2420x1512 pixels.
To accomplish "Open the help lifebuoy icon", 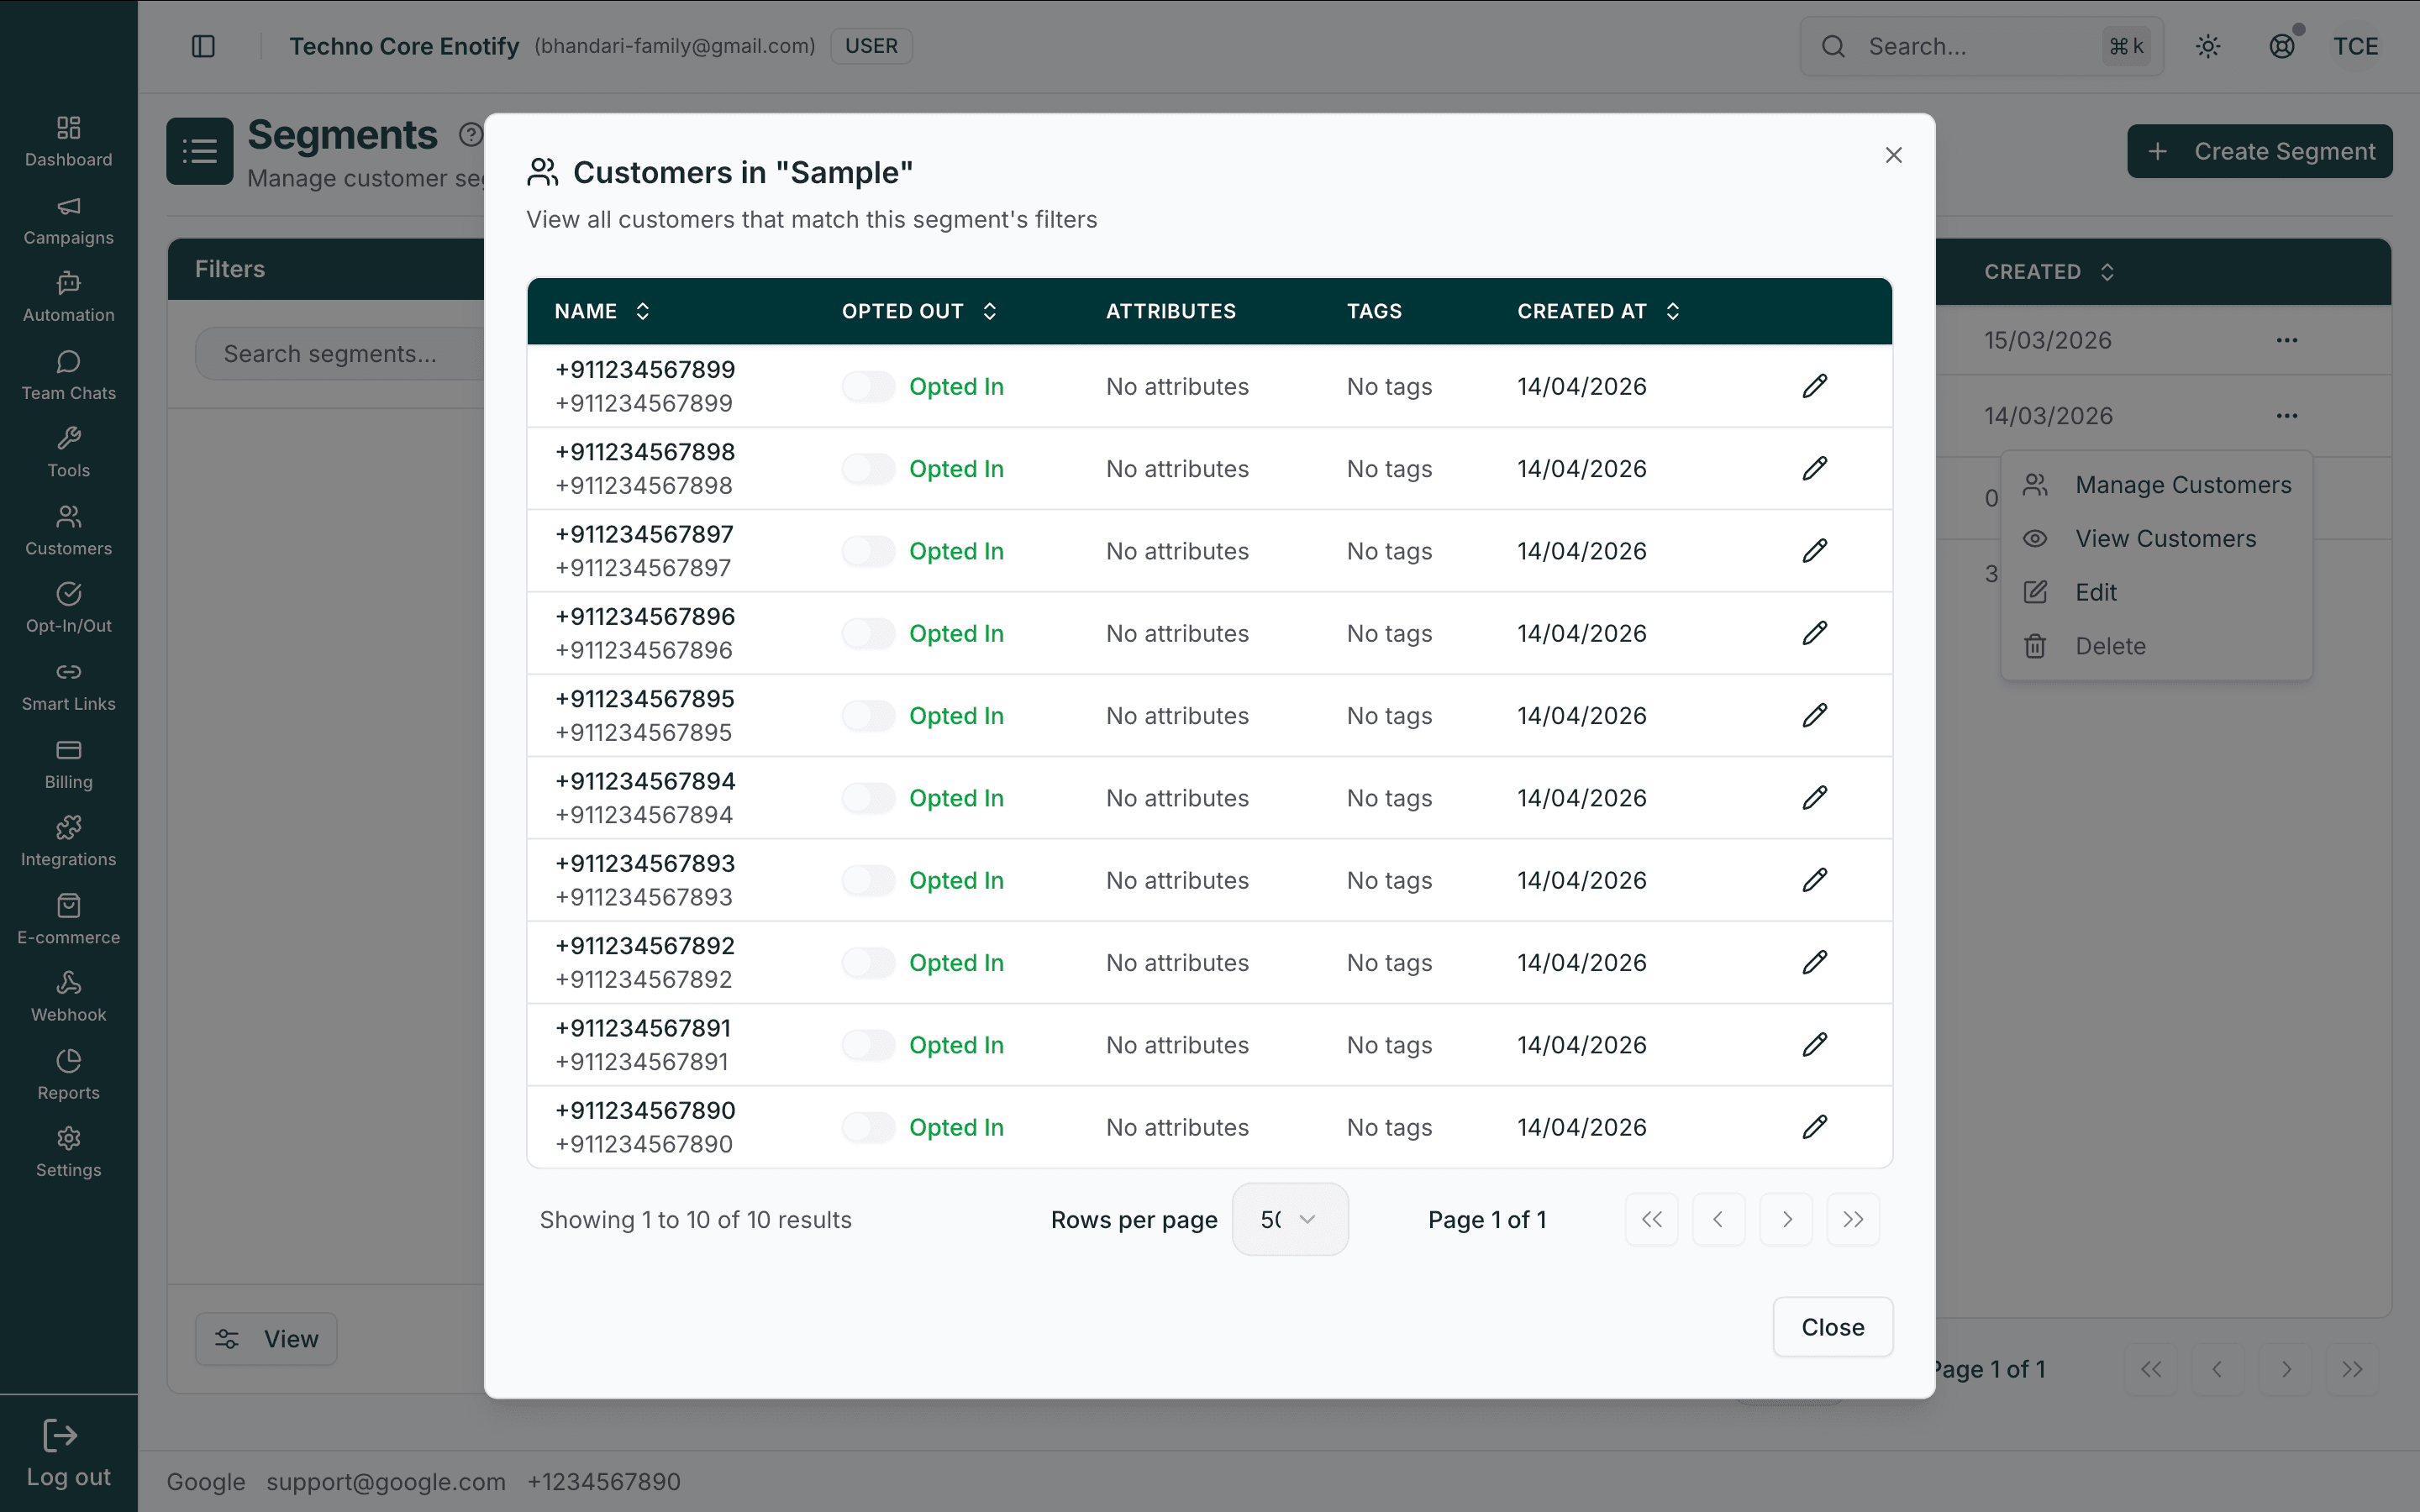I will [x=2282, y=46].
